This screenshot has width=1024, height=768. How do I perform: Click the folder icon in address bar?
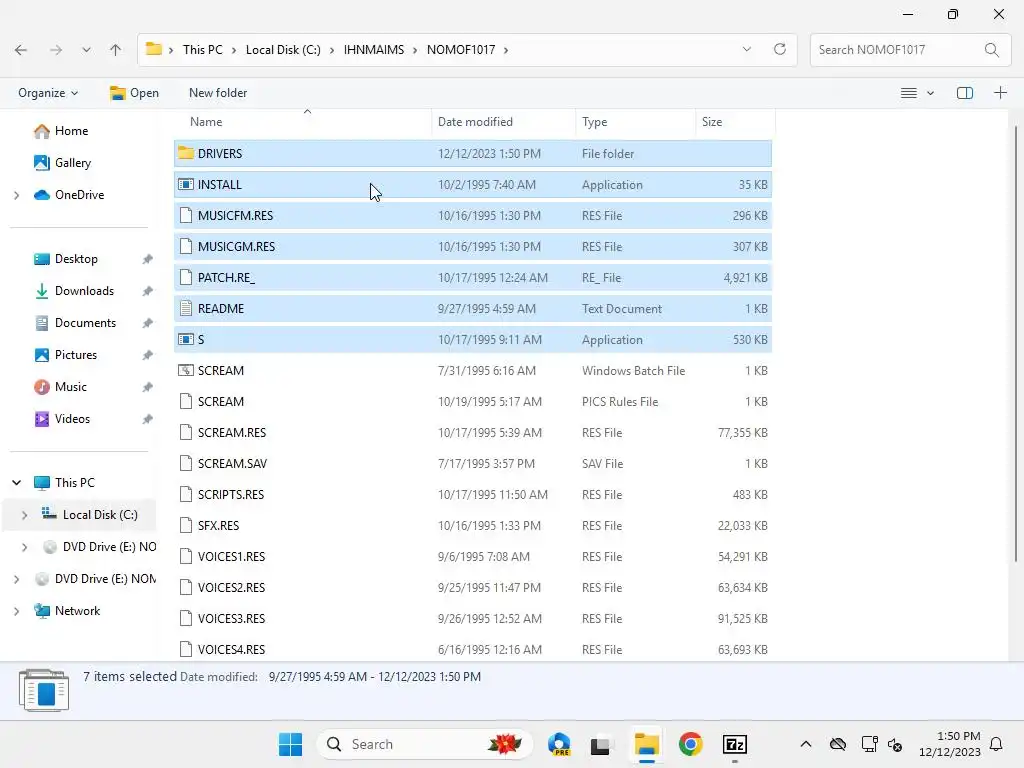(x=153, y=49)
